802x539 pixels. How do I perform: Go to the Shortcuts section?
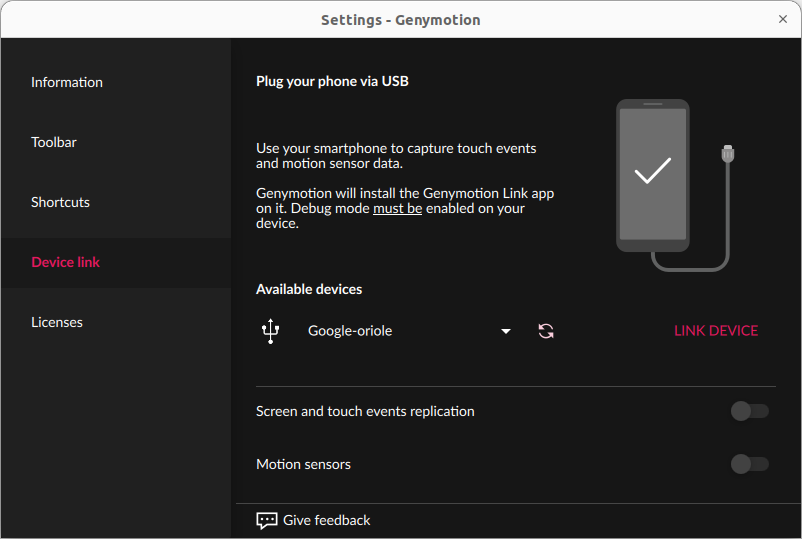61,203
